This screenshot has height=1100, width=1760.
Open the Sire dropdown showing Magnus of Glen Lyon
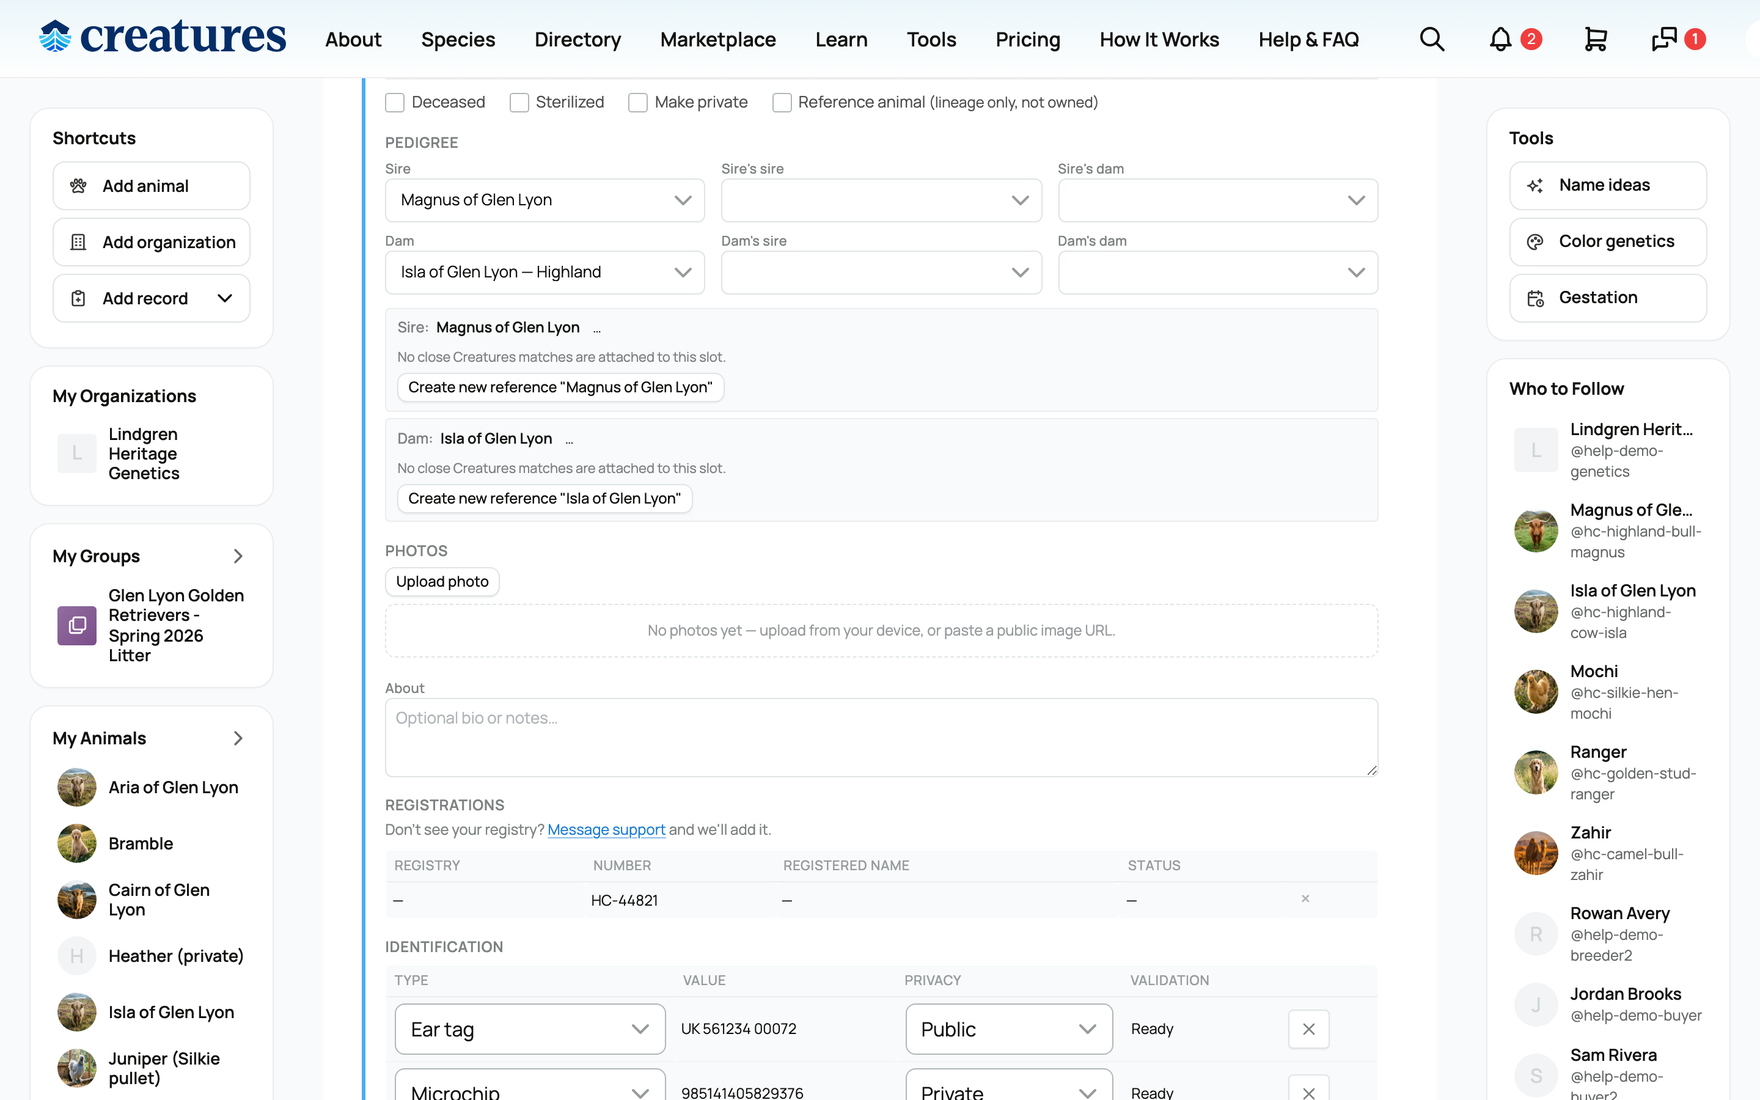point(545,200)
